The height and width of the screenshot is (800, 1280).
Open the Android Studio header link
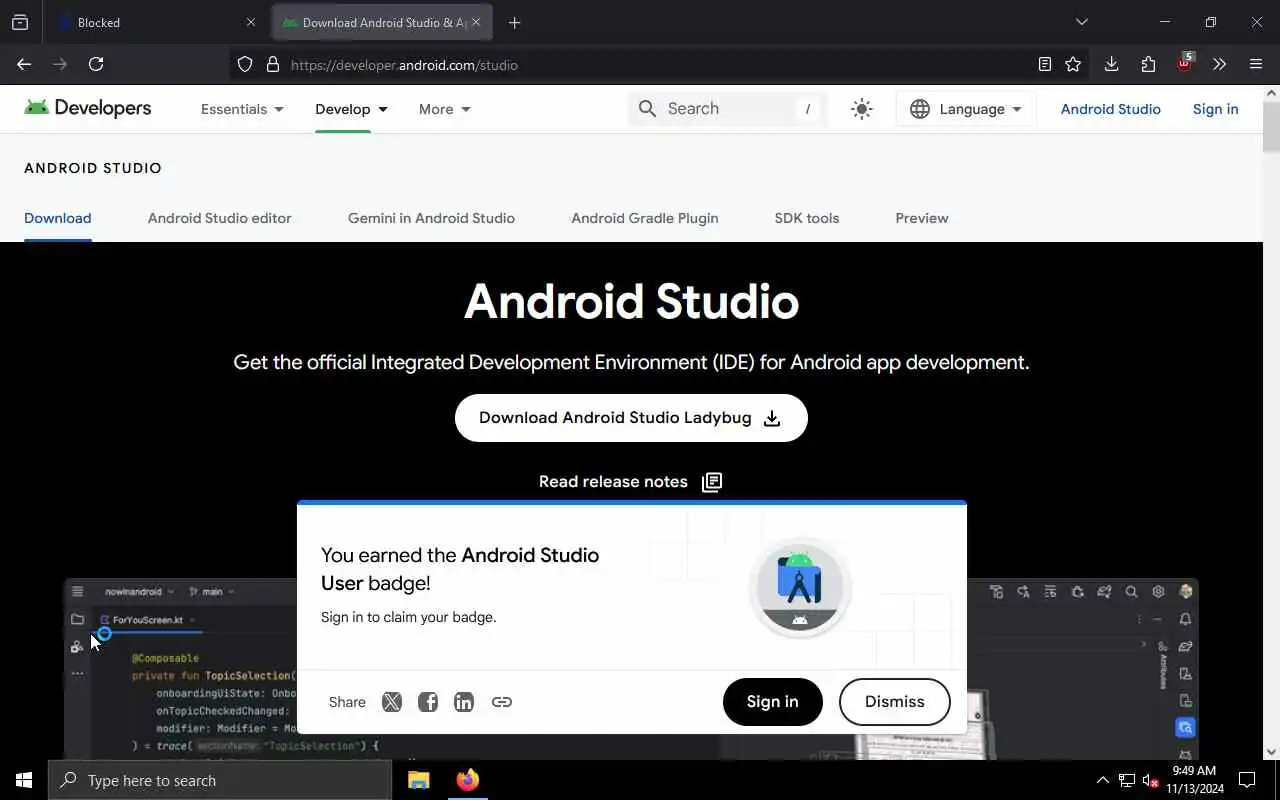click(x=1110, y=109)
